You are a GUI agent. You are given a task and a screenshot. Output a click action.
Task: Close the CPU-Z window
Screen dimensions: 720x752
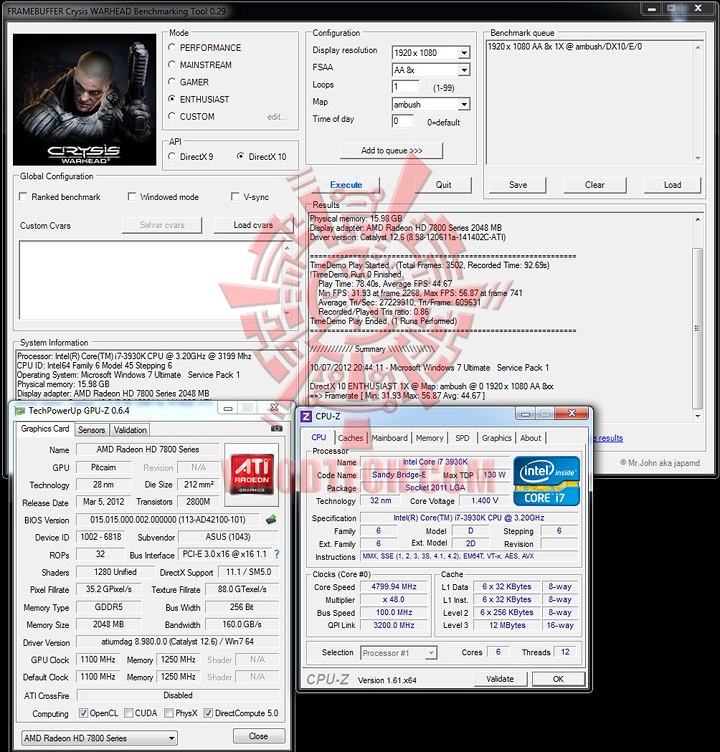(572, 413)
